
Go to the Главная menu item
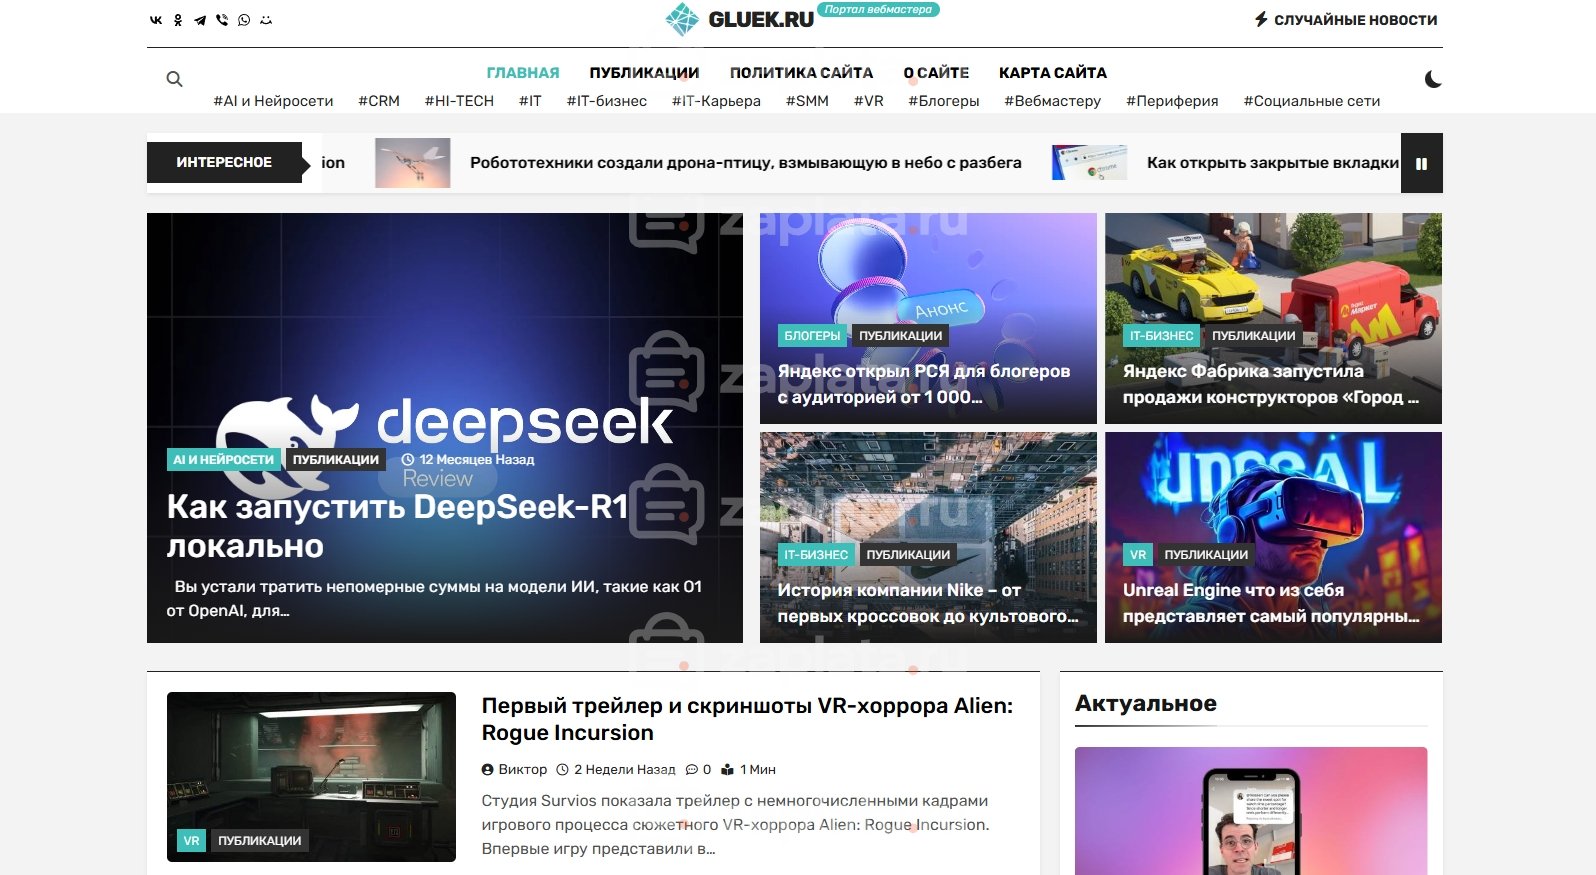pyautogui.click(x=523, y=73)
